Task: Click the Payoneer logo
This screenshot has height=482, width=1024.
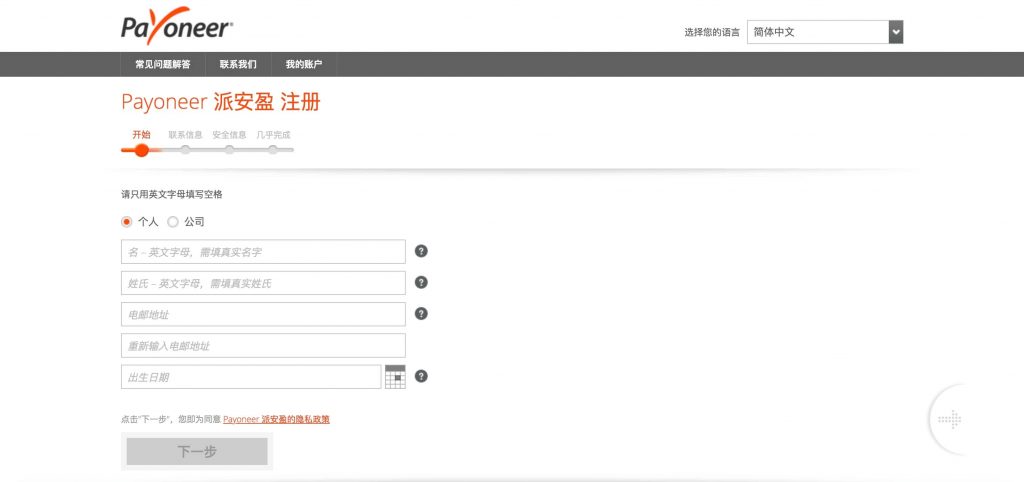Action: [x=177, y=26]
